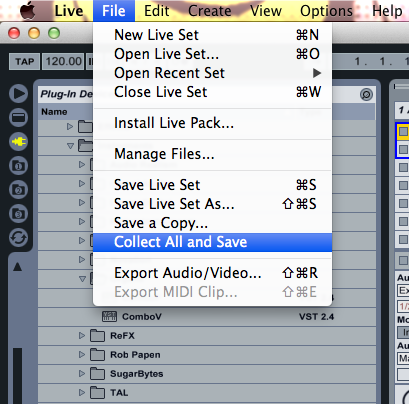Toggle the browser show/hide triangle button
409x404 pixels.
(19, 94)
